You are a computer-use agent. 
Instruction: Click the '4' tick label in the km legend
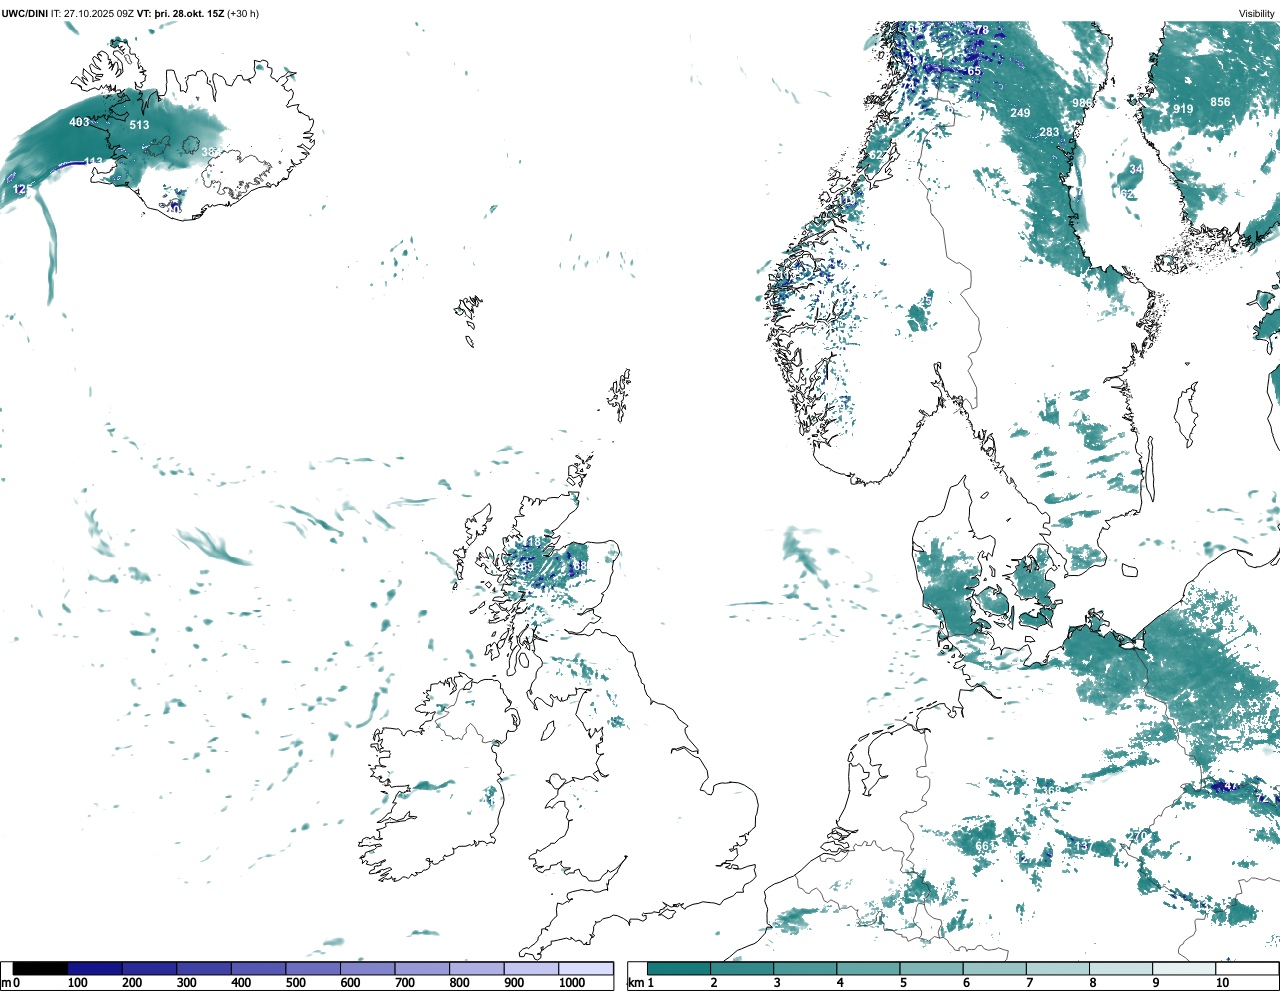point(839,983)
